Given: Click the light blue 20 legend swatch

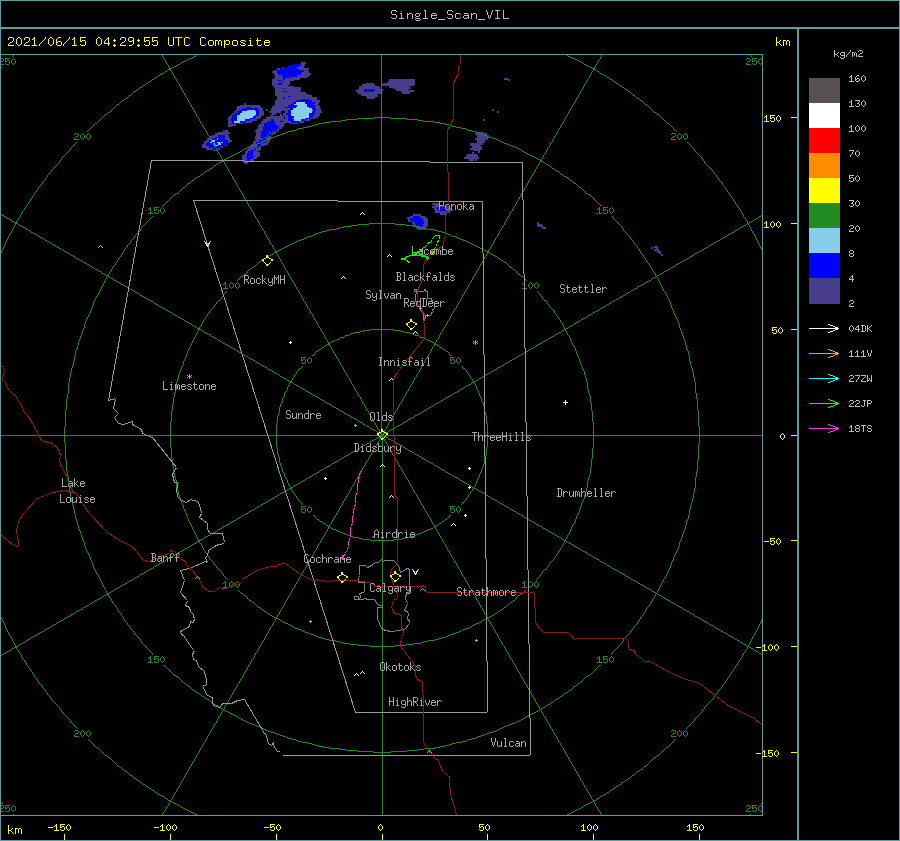Looking at the screenshot, I should coord(824,241).
